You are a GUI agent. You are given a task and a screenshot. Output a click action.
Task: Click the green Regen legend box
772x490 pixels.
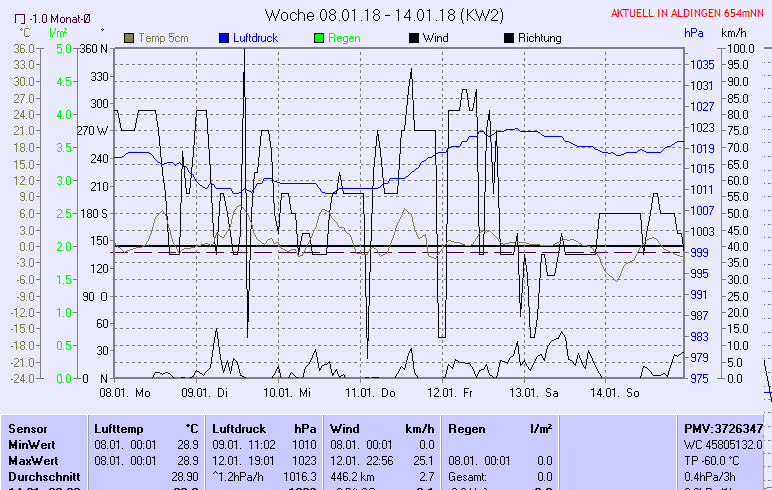point(319,38)
